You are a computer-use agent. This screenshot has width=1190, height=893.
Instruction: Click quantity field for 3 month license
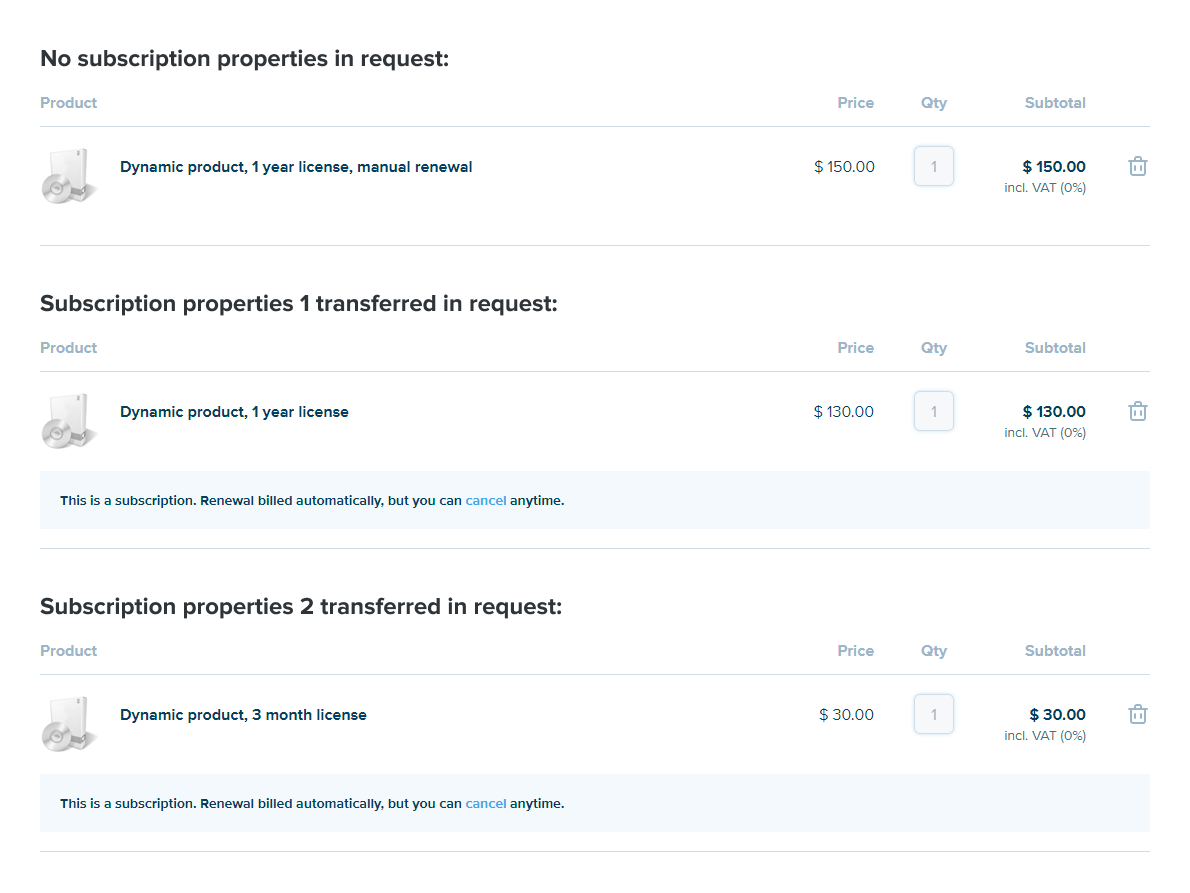pyautogui.click(x=934, y=715)
